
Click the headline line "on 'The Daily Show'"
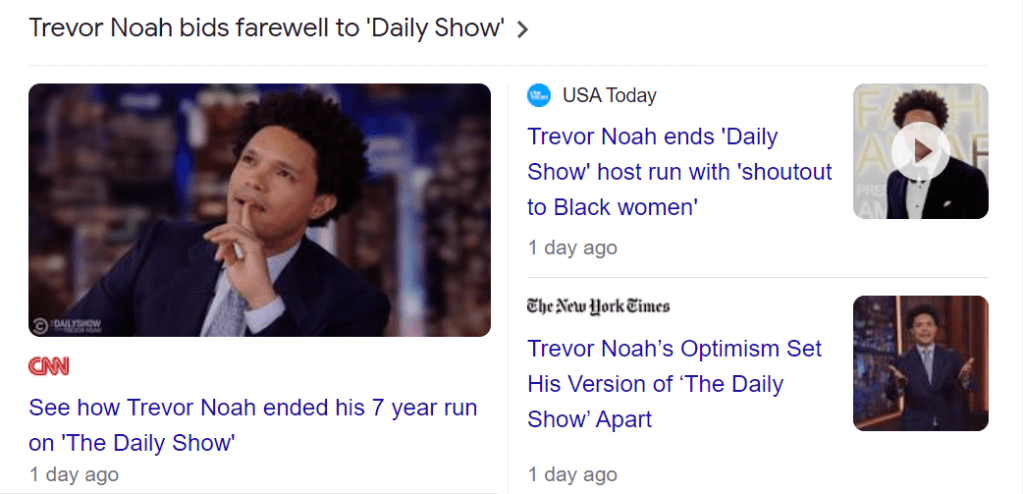(131, 443)
